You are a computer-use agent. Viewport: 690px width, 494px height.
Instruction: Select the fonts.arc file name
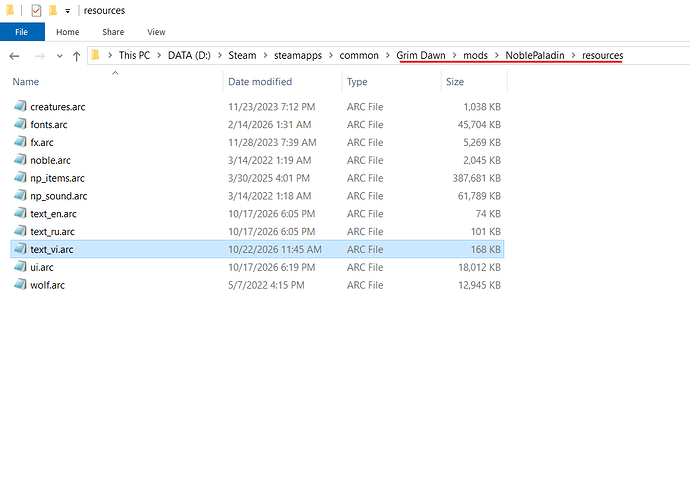(x=49, y=124)
